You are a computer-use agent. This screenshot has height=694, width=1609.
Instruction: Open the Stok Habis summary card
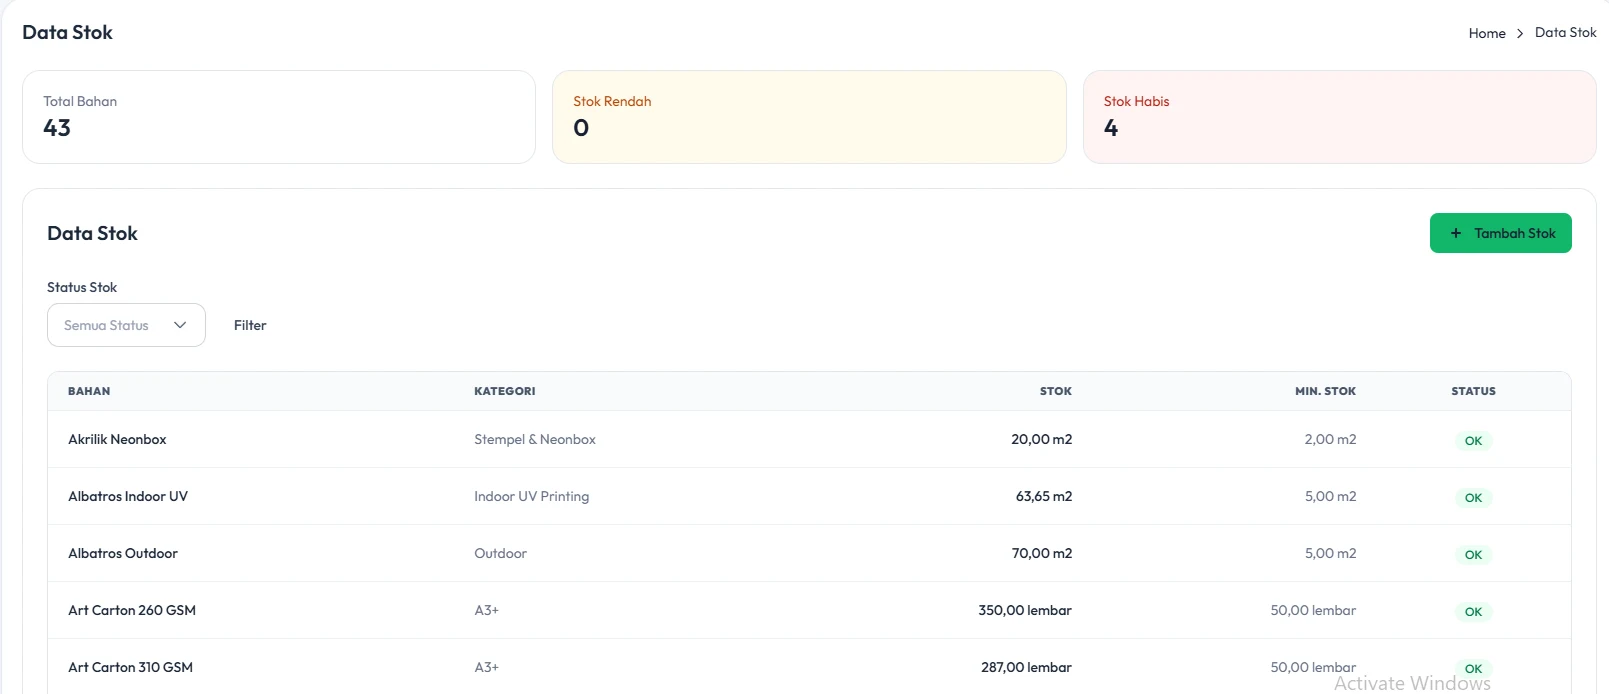1339,117
